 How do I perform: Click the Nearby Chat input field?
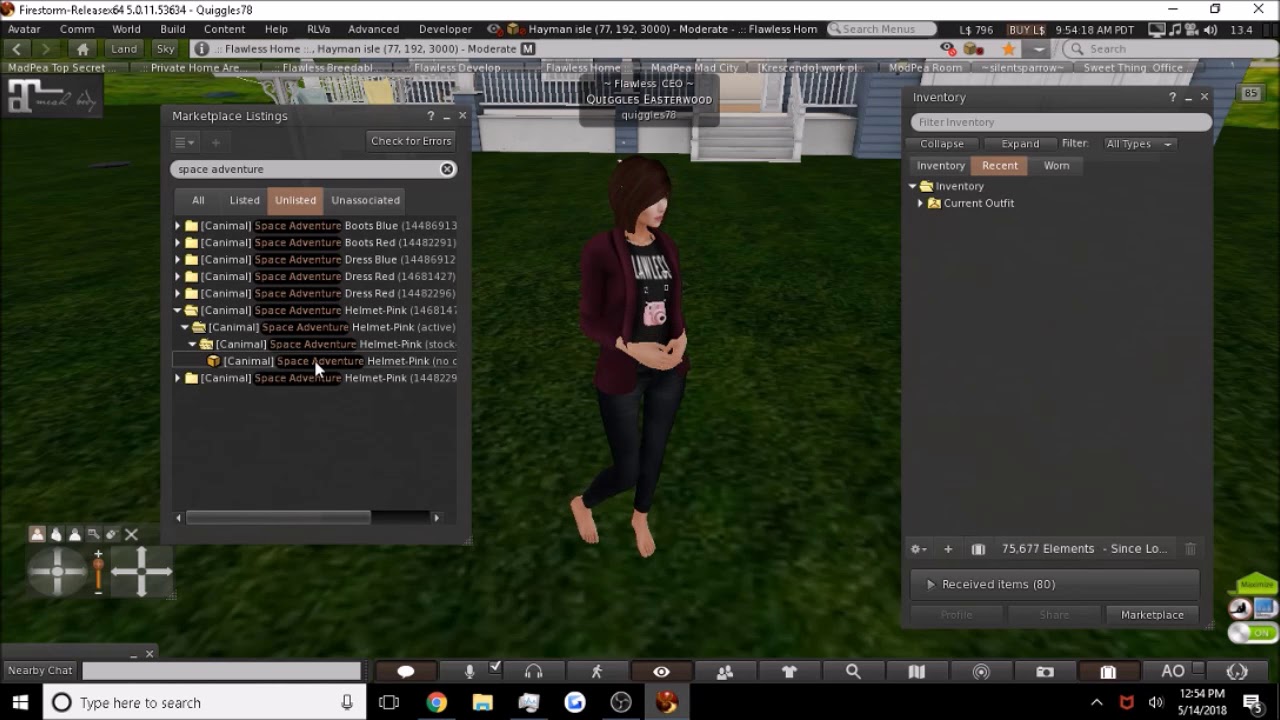[x=221, y=671]
